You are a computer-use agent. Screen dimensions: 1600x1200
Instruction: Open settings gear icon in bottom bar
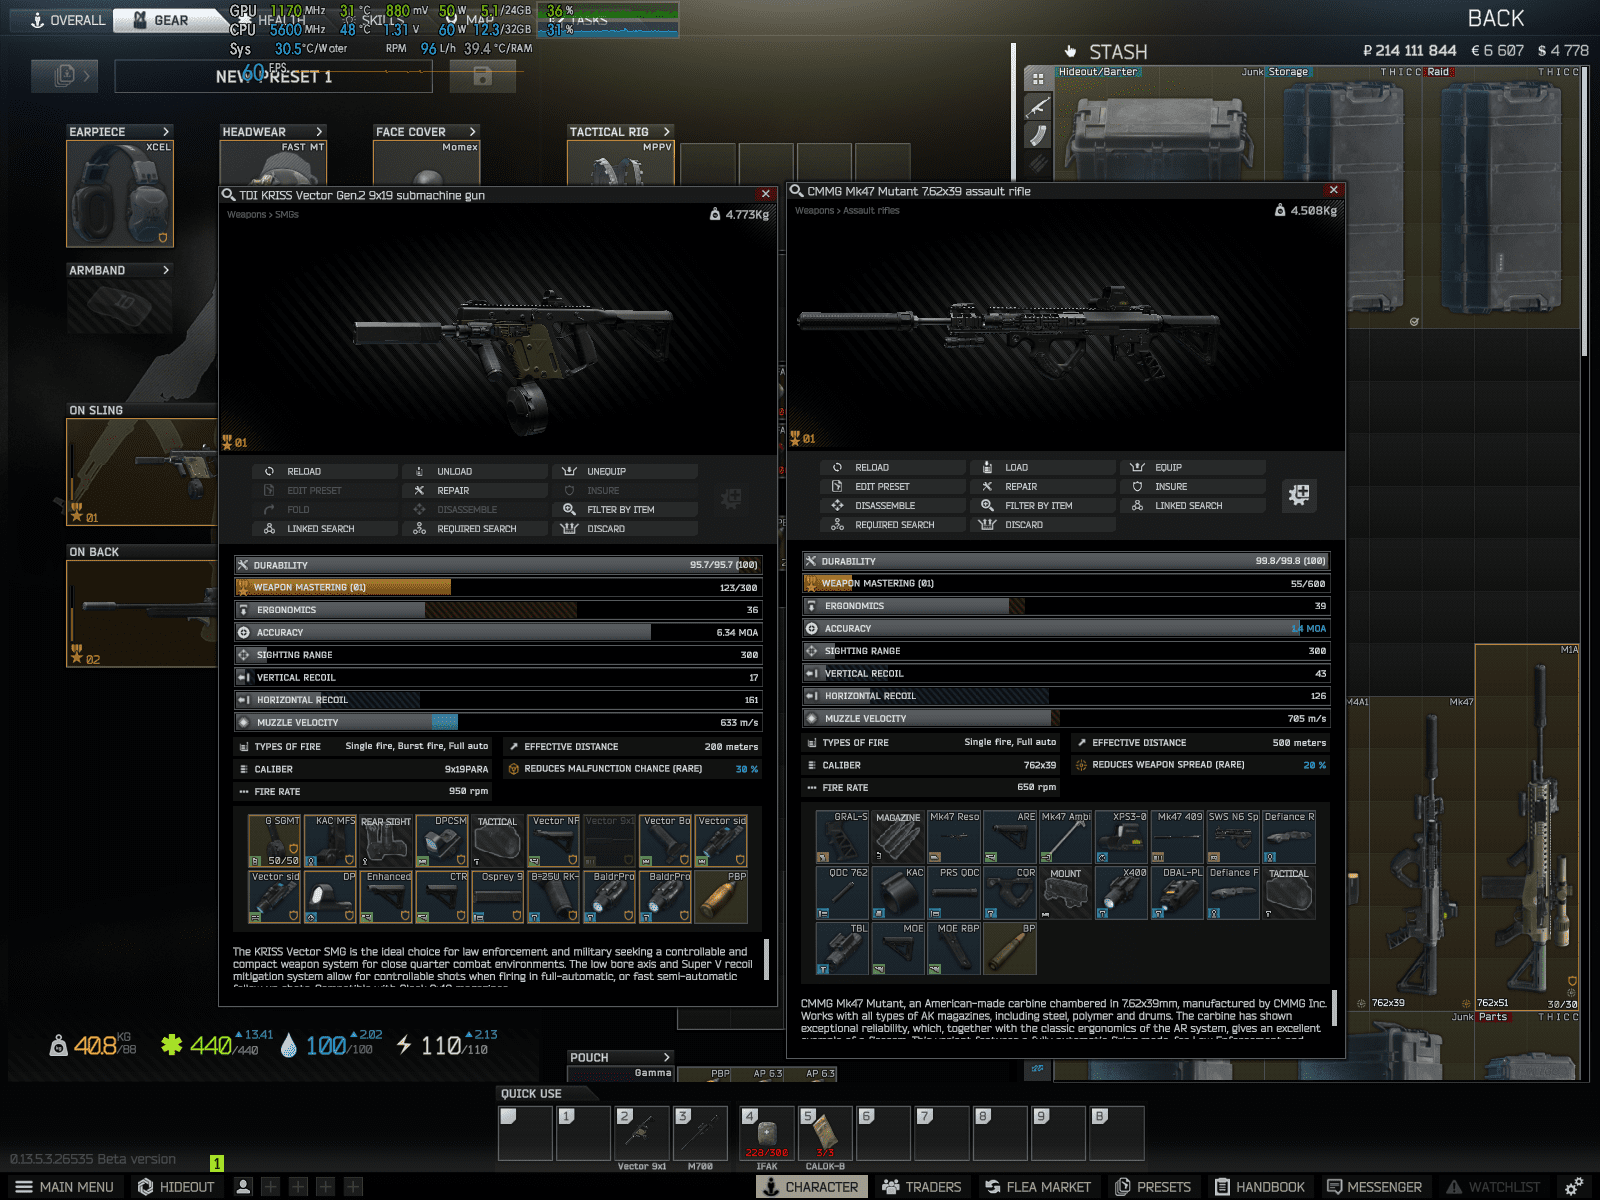pos(1573,1186)
